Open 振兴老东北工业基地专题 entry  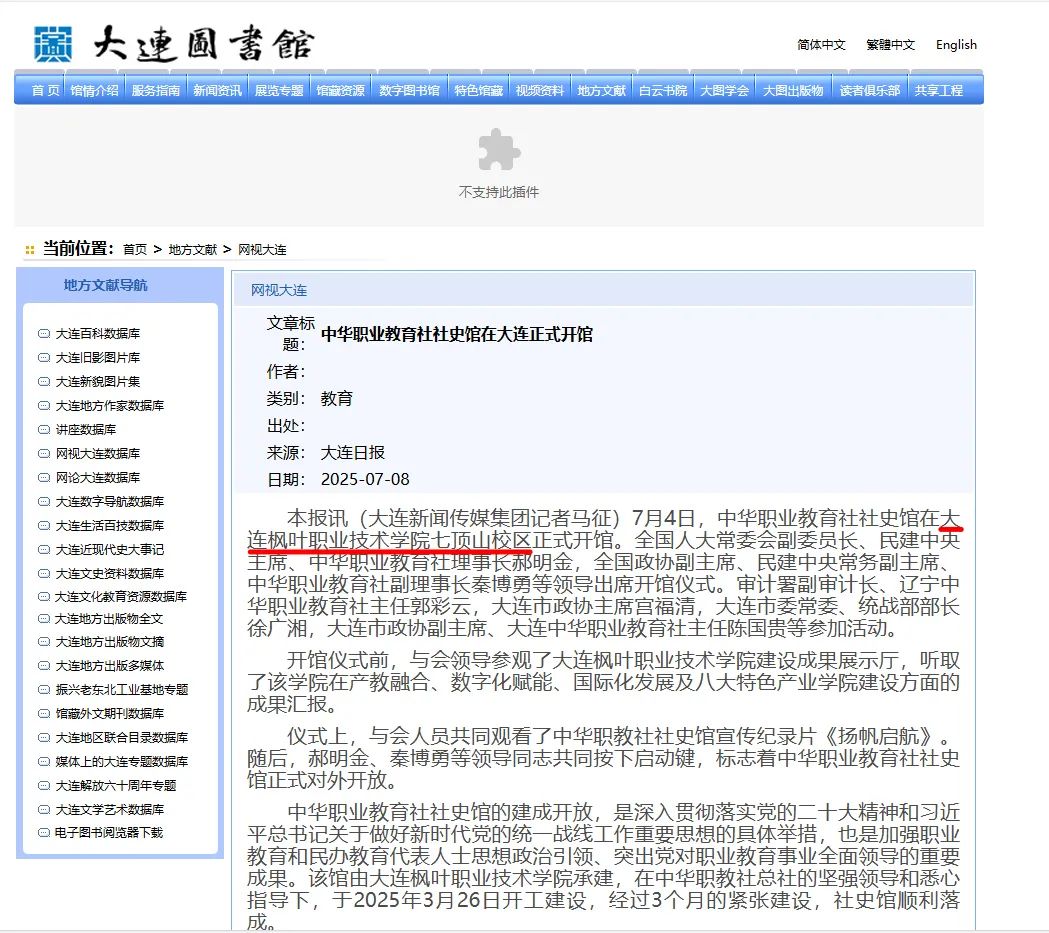[121, 690]
